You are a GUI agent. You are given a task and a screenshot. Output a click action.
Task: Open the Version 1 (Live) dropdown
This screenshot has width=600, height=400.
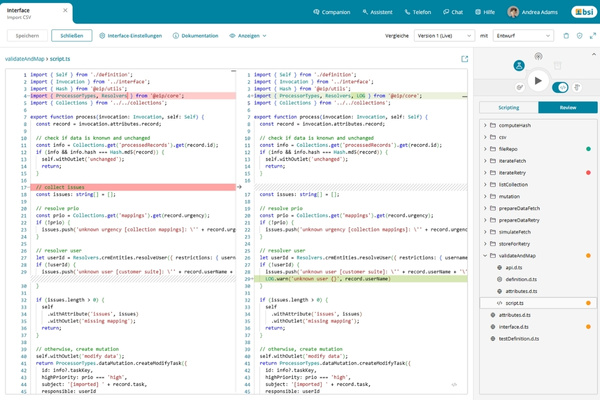444,36
